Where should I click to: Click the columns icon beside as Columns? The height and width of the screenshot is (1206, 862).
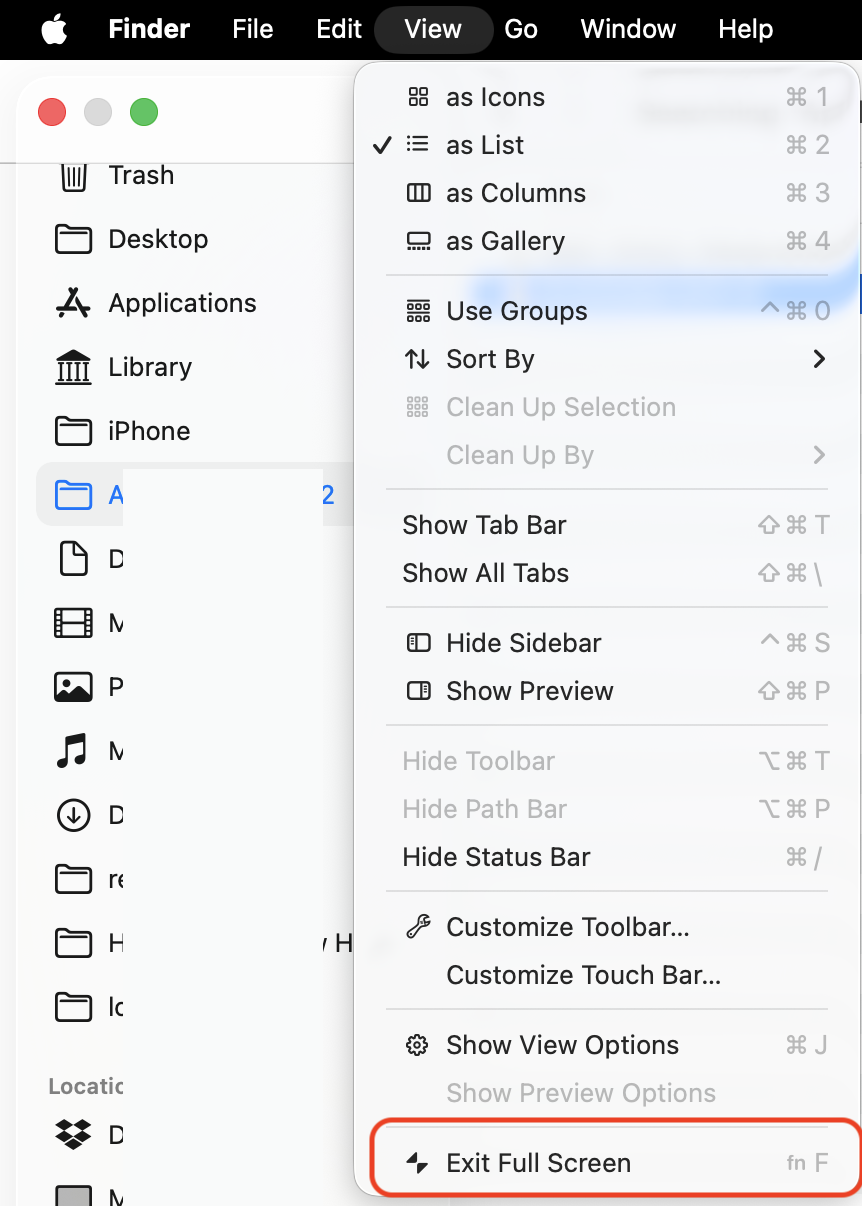[418, 193]
